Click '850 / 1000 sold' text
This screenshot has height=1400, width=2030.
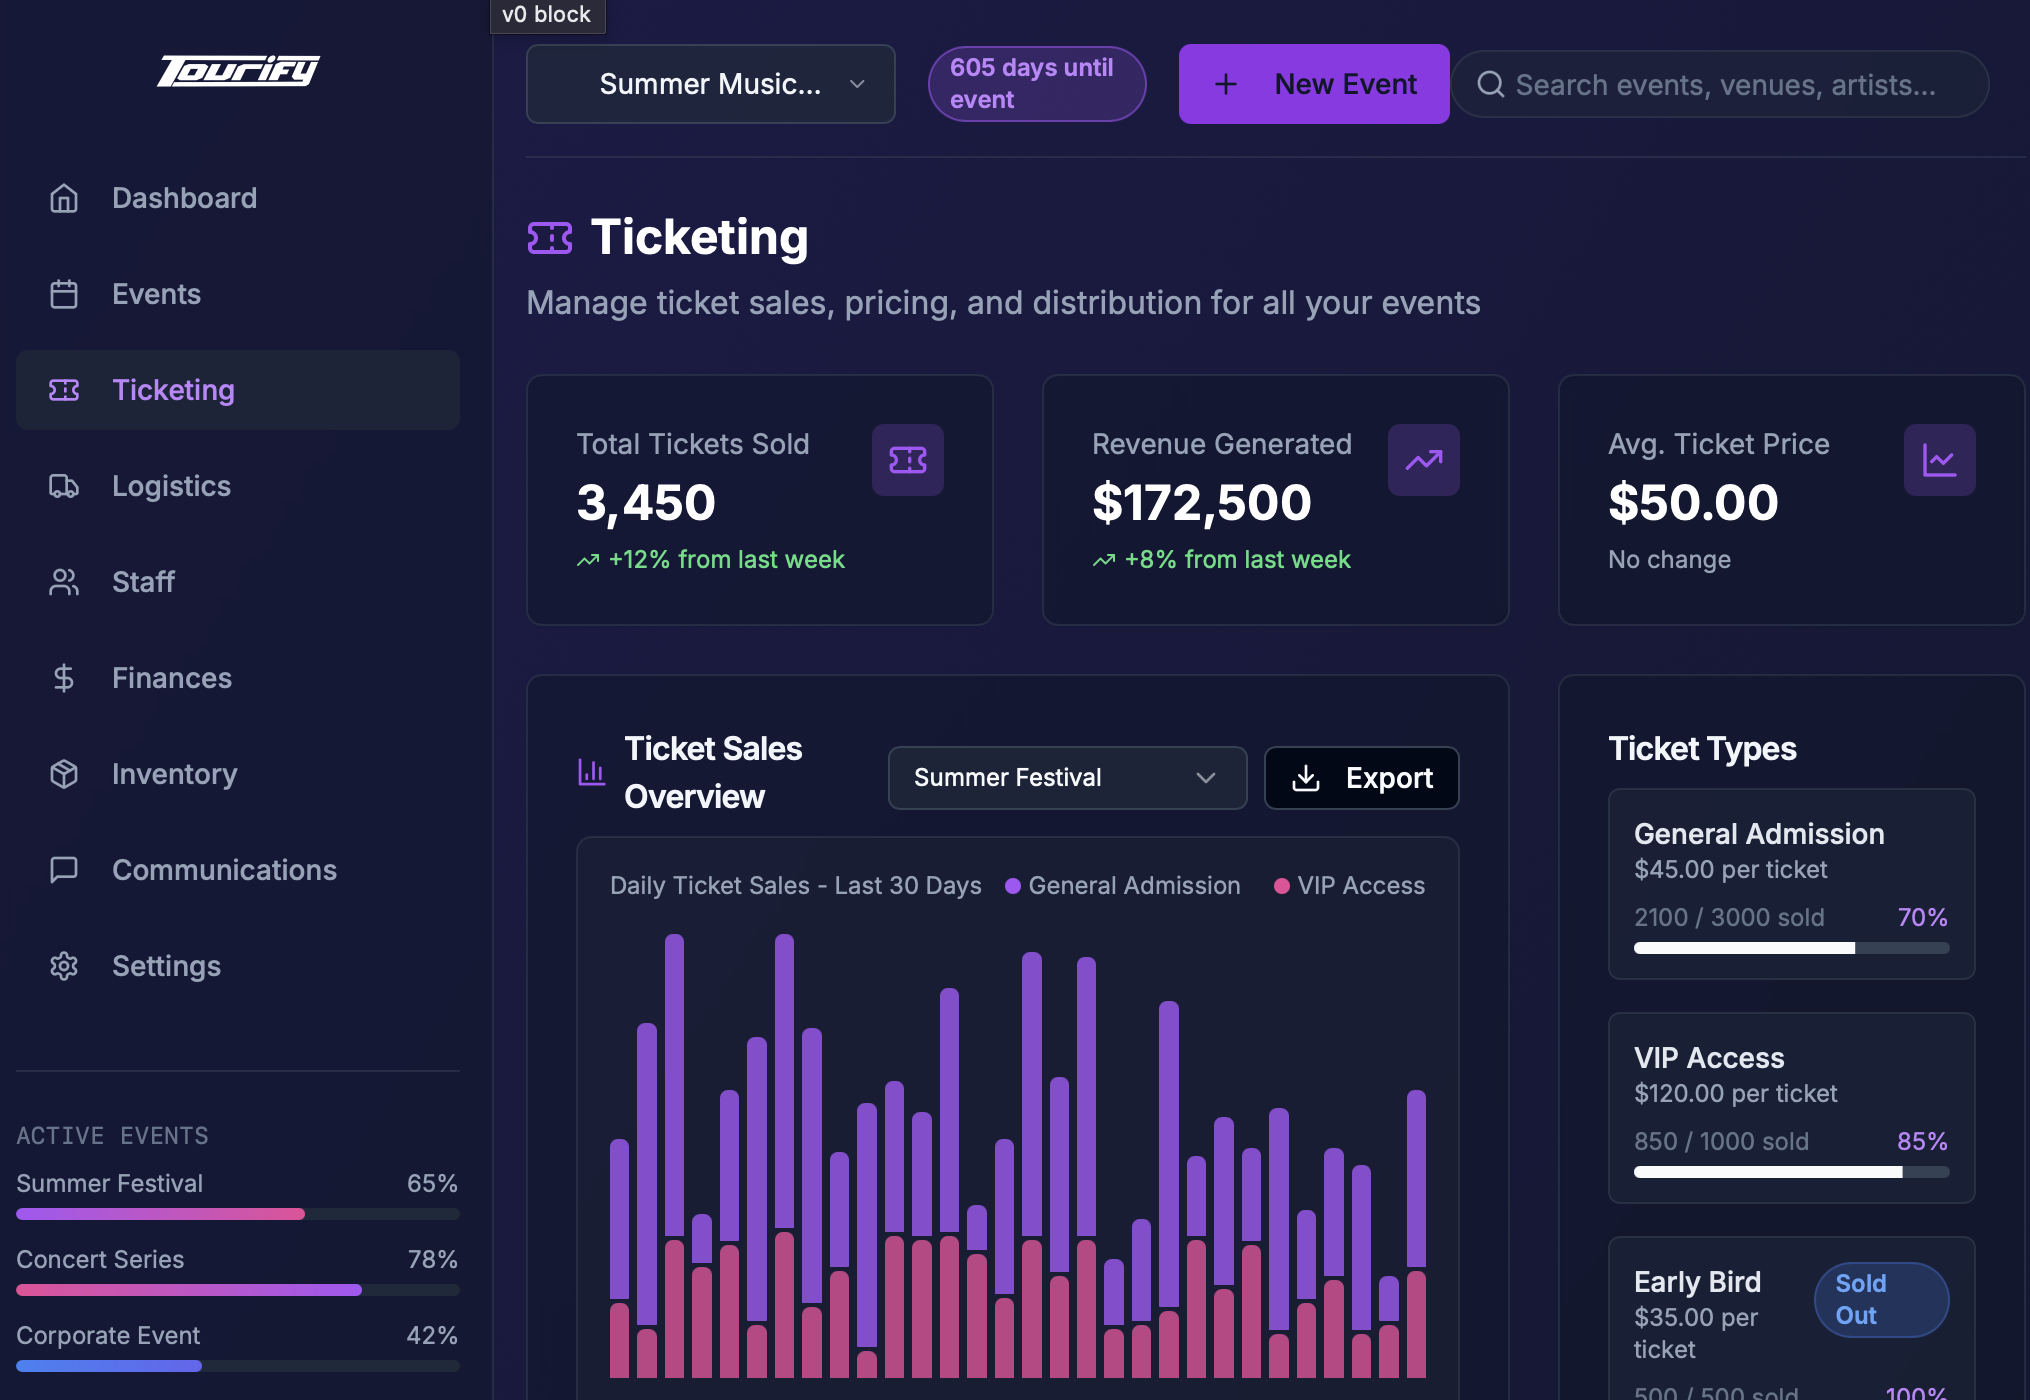coord(1722,1142)
